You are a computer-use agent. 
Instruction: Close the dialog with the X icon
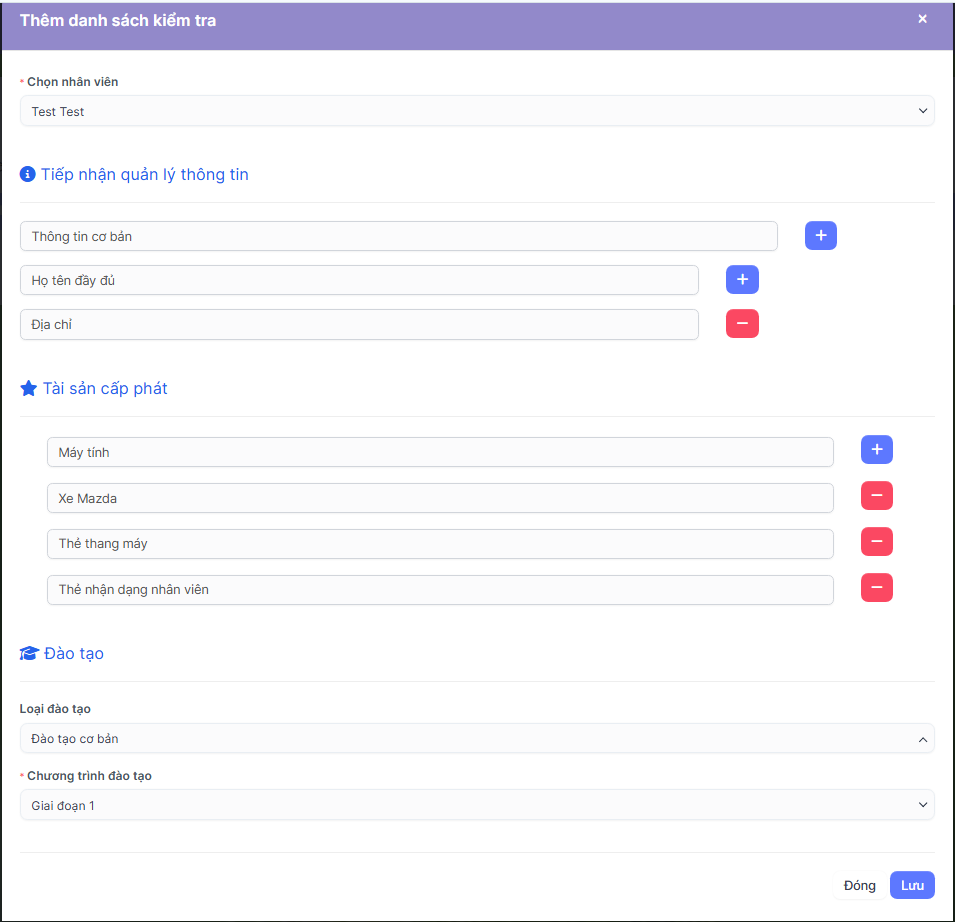922,19
